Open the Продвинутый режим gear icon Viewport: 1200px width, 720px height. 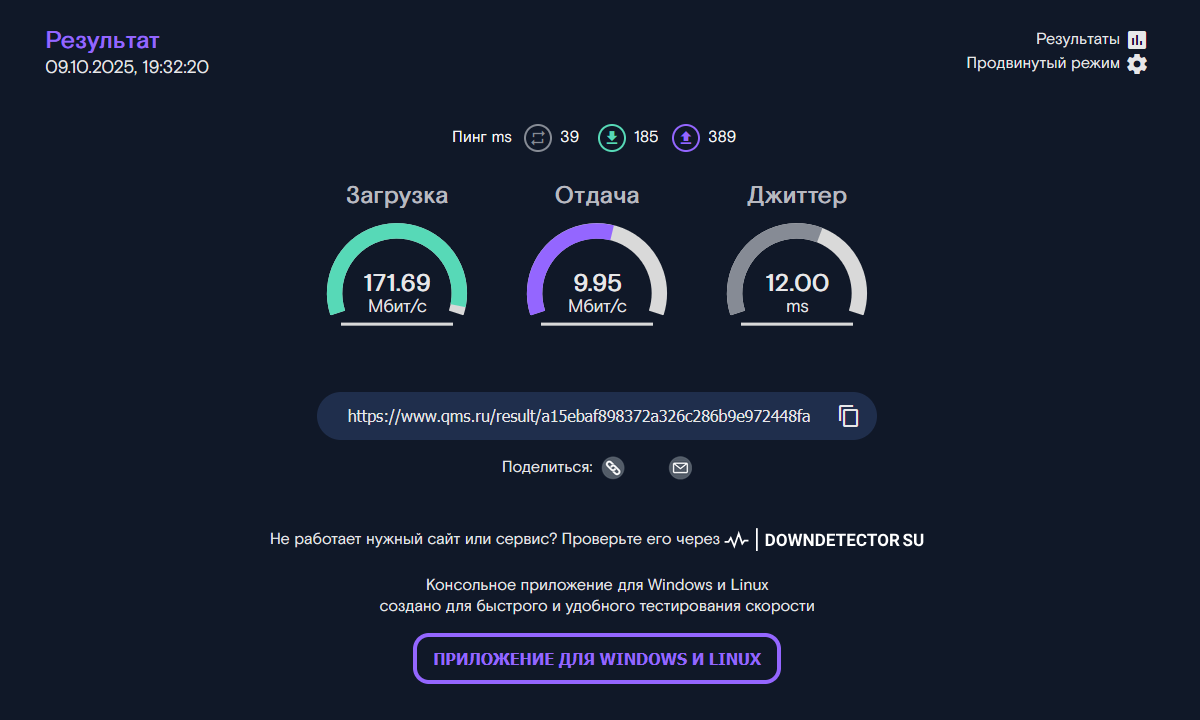pos(1137,64)
